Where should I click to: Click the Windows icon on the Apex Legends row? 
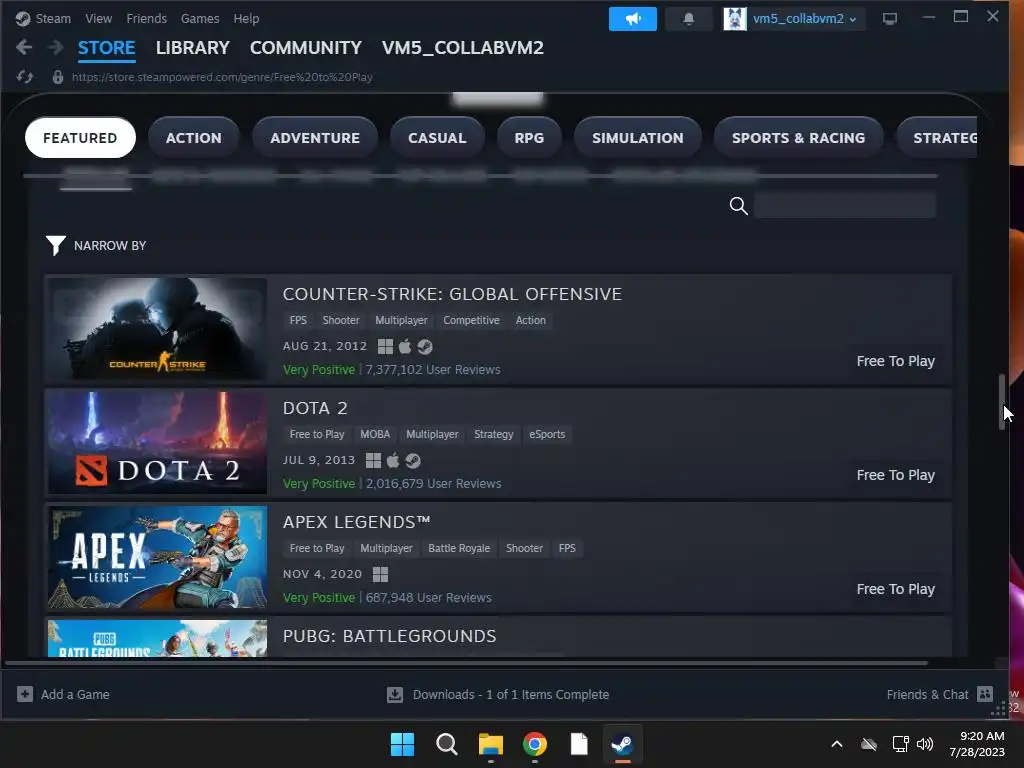pos(380,575)
